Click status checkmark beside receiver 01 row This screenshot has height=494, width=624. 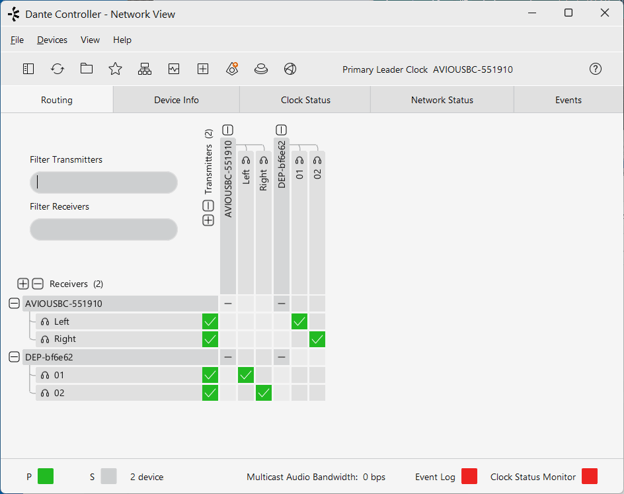point(210,375)
